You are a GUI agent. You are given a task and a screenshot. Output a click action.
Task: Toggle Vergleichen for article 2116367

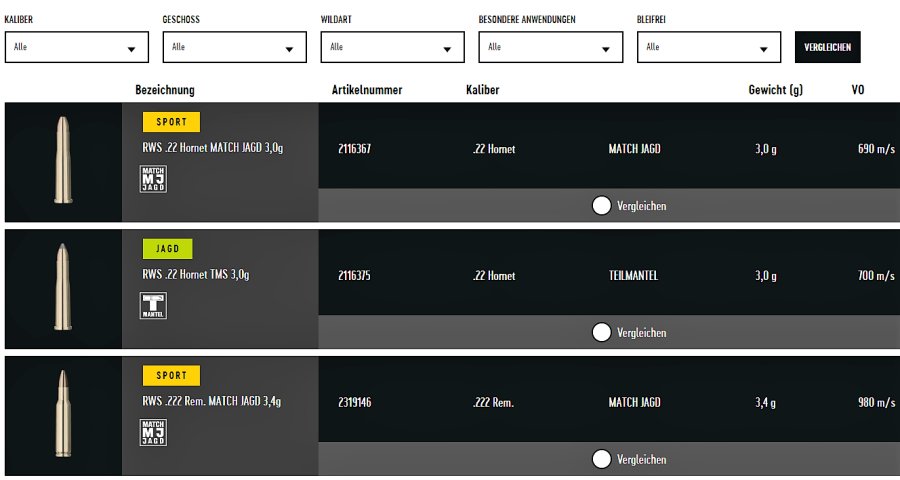click(602, 206)
